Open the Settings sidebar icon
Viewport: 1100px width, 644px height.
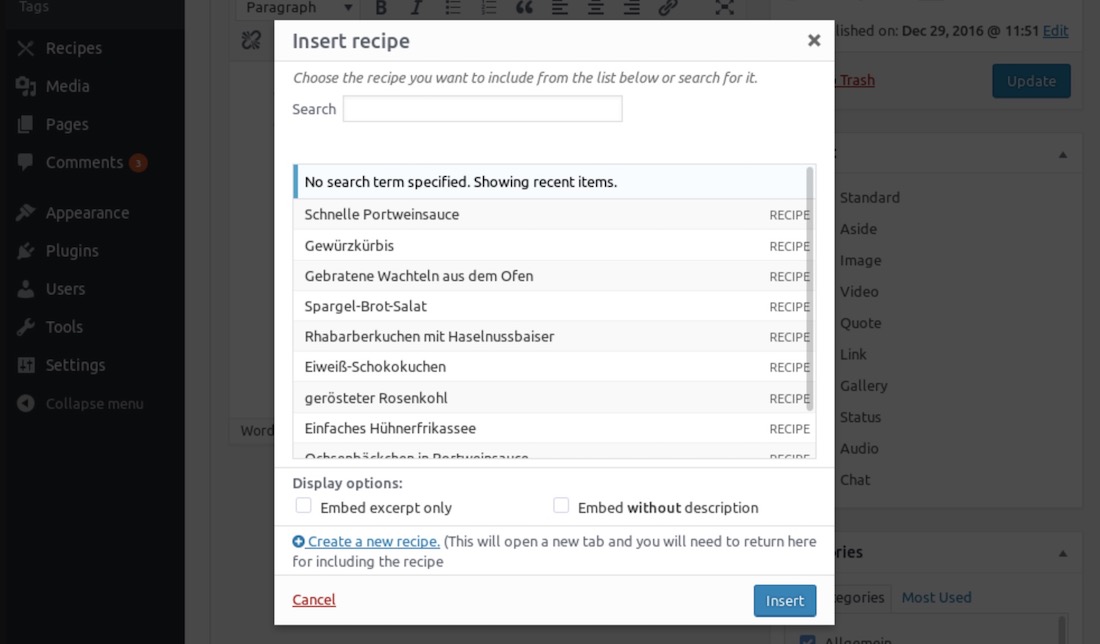(x=26, y=364)
